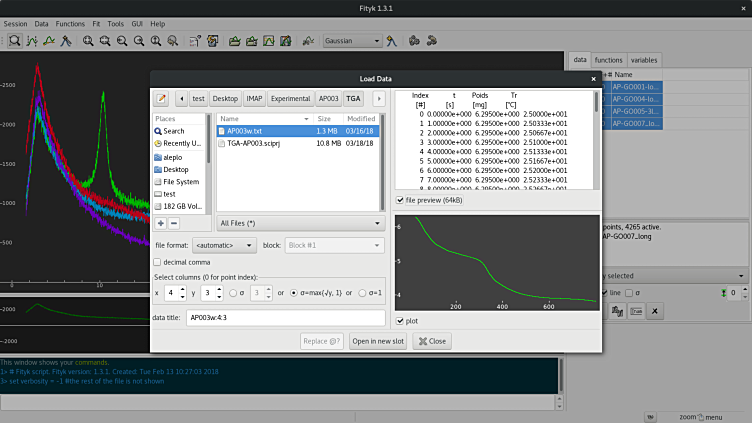Select the σ=1 radio button
Image resolution: width=752 pixels, height=423 pixels.
[x=364, y=293]
